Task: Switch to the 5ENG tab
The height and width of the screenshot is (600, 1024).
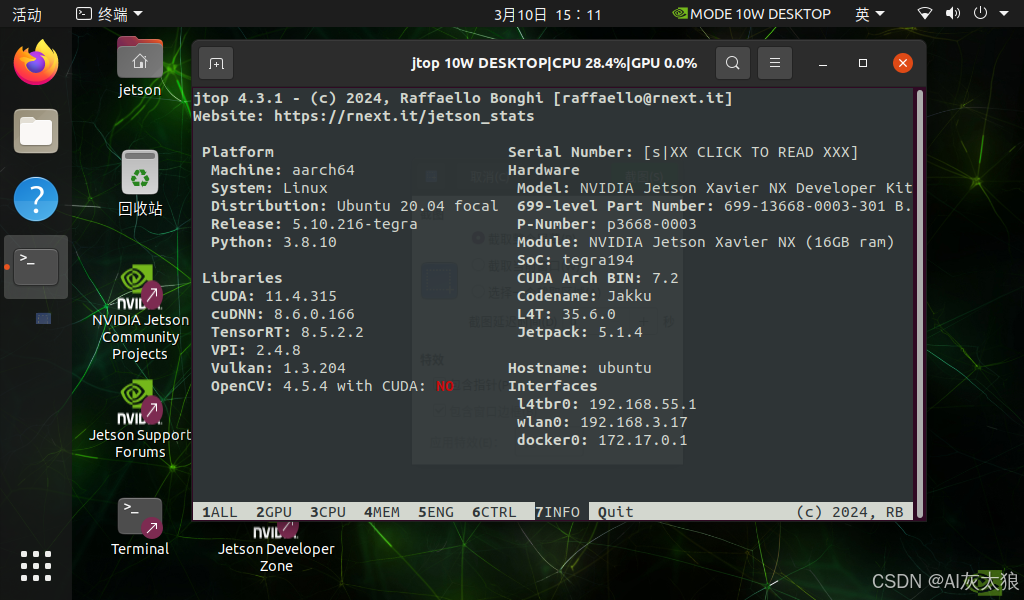Action: (x=436, y=512)
